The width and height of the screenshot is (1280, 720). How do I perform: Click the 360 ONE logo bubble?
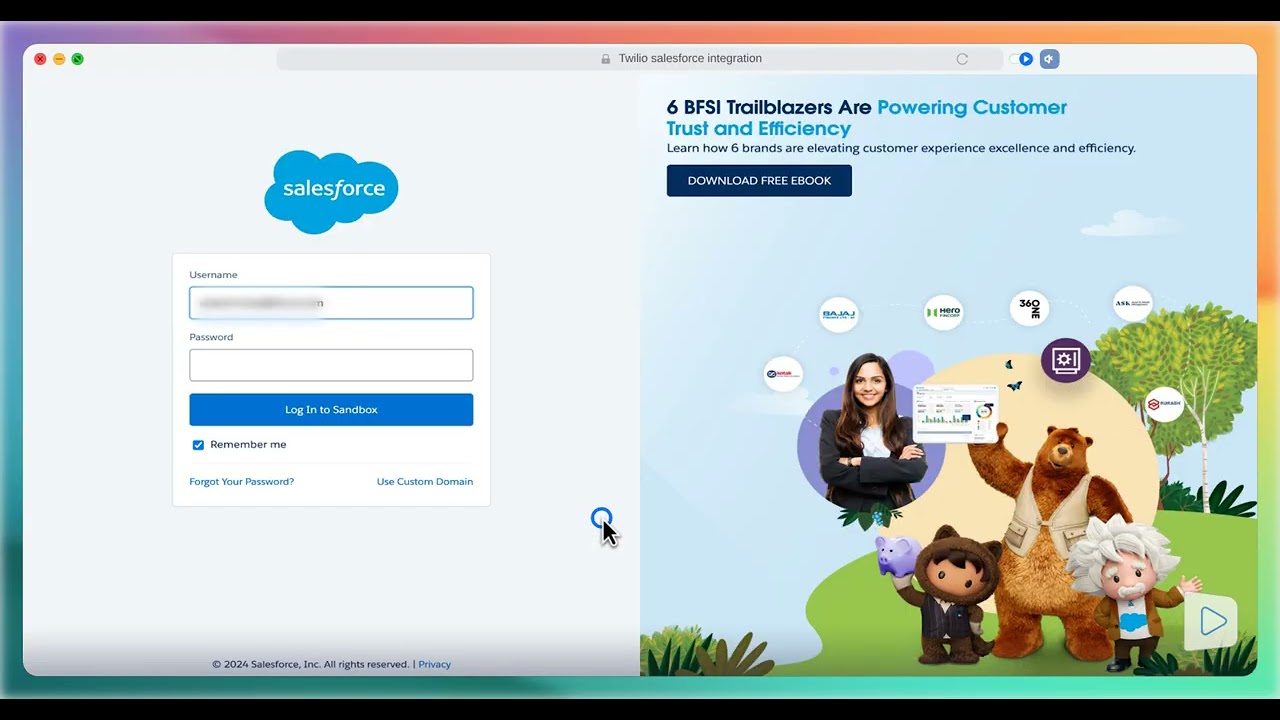tap(1029, 306)
